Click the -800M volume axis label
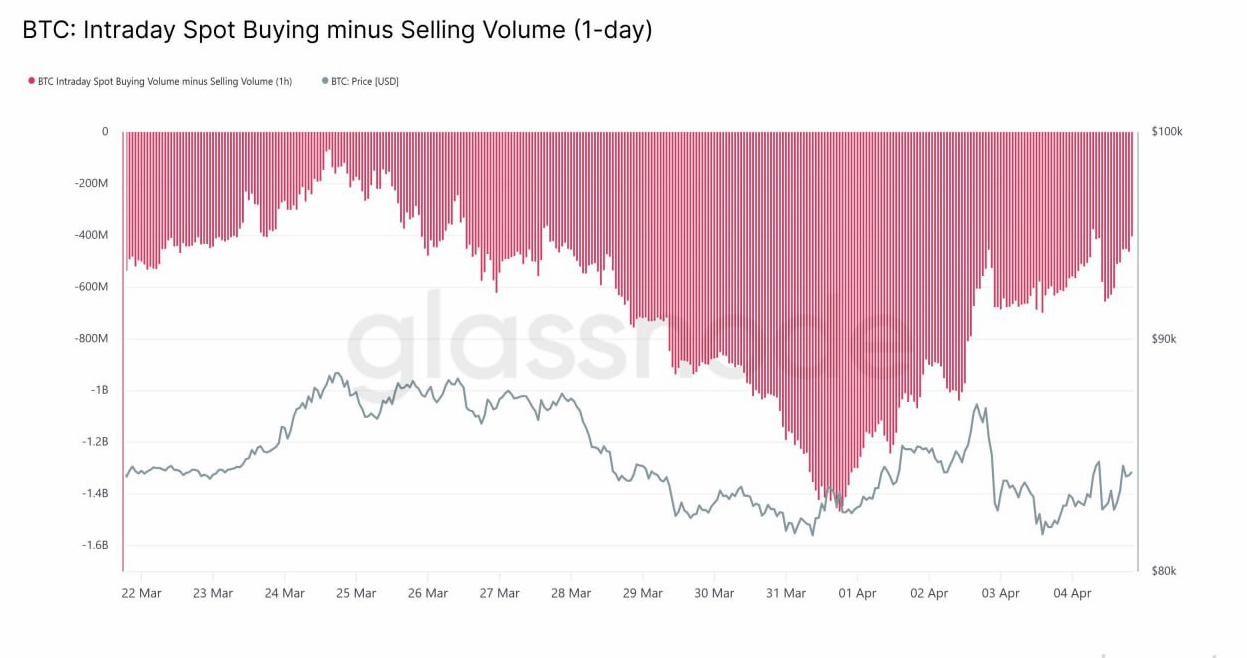Image resolution: width=1247 pixels, height=658 pixels. pyautogui.click(x=91, y=338)
